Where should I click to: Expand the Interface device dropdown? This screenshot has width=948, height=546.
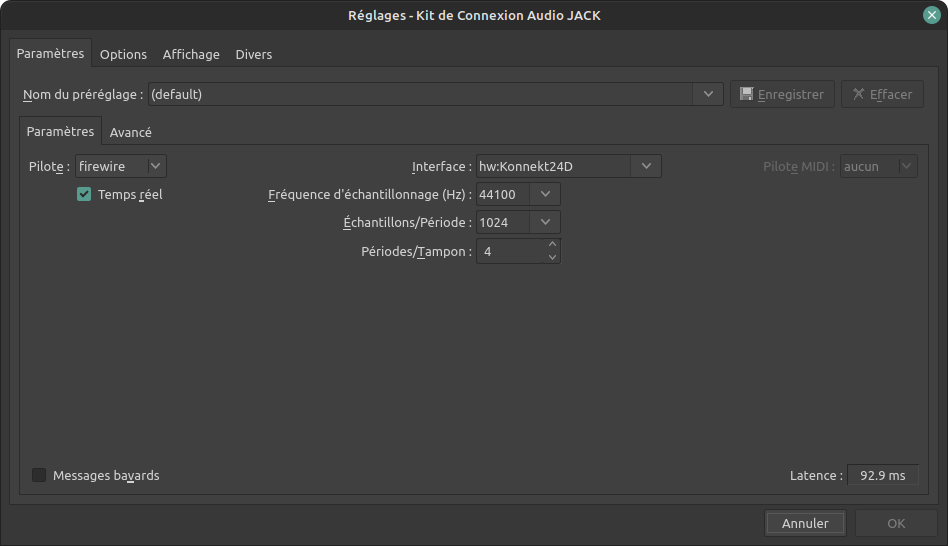645,166
